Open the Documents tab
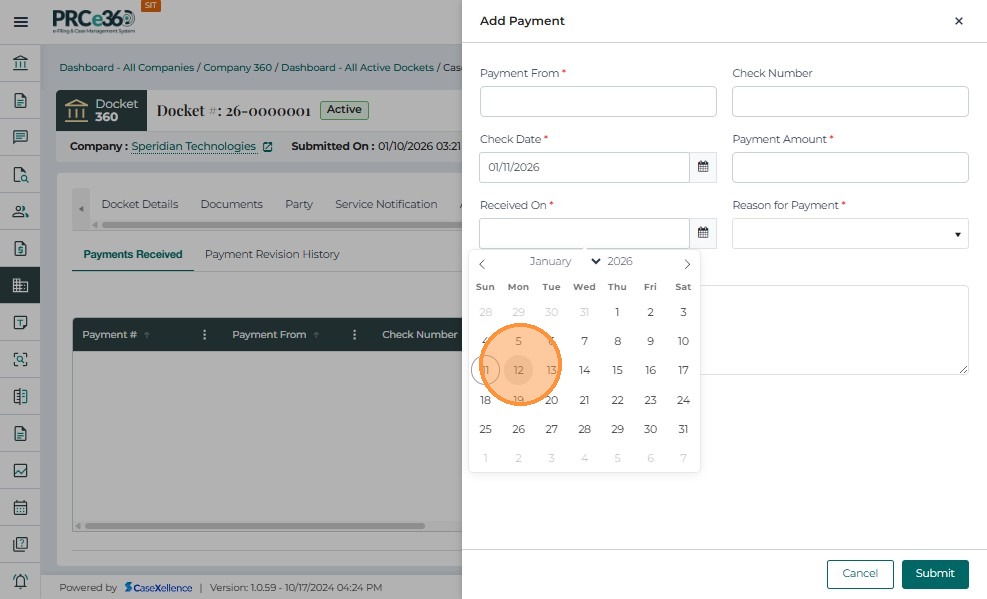This screenshot has height=599, width=987. [x=231, y=204]
